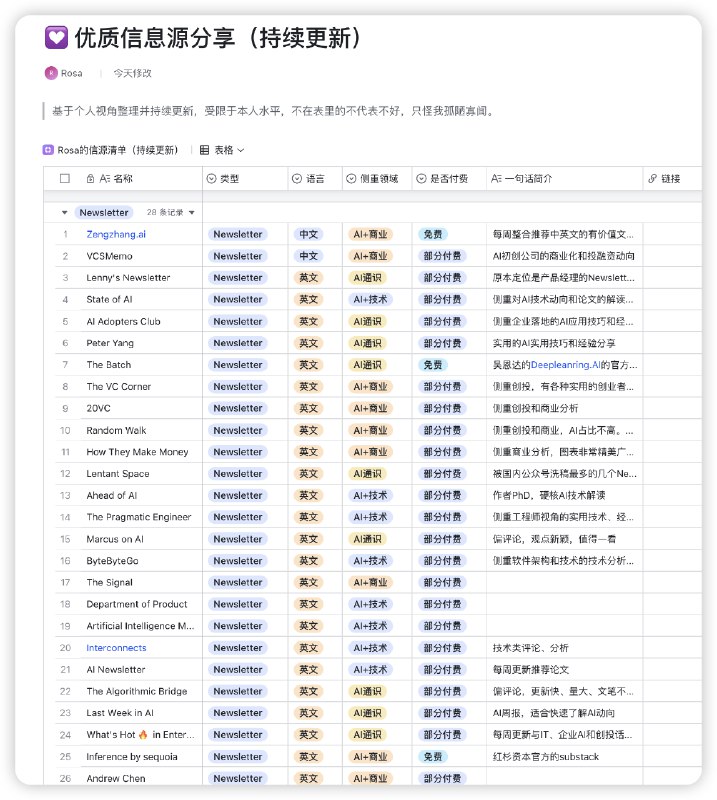Select Ahead of AI name cell

click(x=141, y=495)
